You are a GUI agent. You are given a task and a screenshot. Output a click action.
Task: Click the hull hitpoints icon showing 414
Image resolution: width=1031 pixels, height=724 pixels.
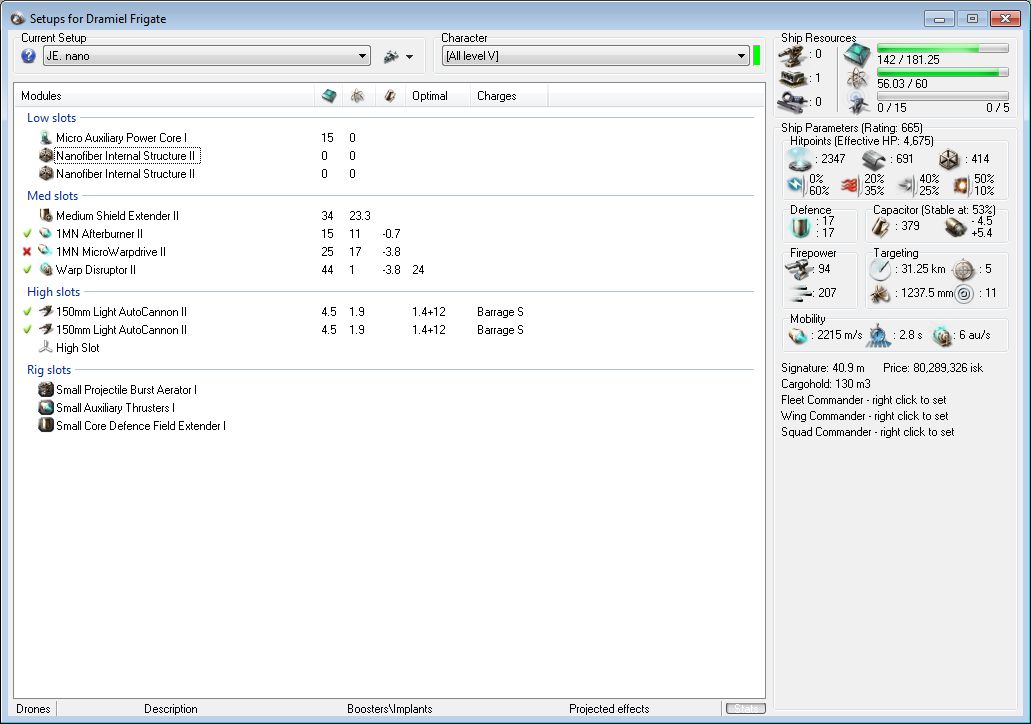[949, 159]
